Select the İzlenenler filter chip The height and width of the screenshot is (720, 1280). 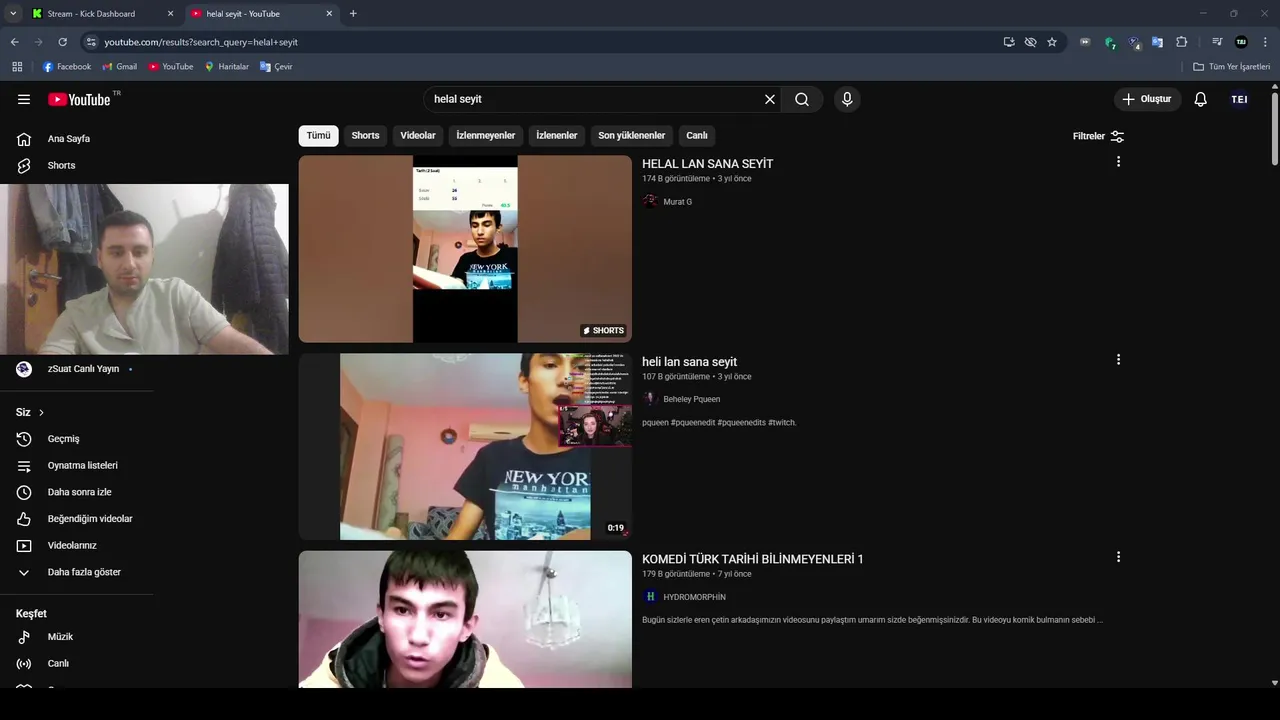coord(557,135)
